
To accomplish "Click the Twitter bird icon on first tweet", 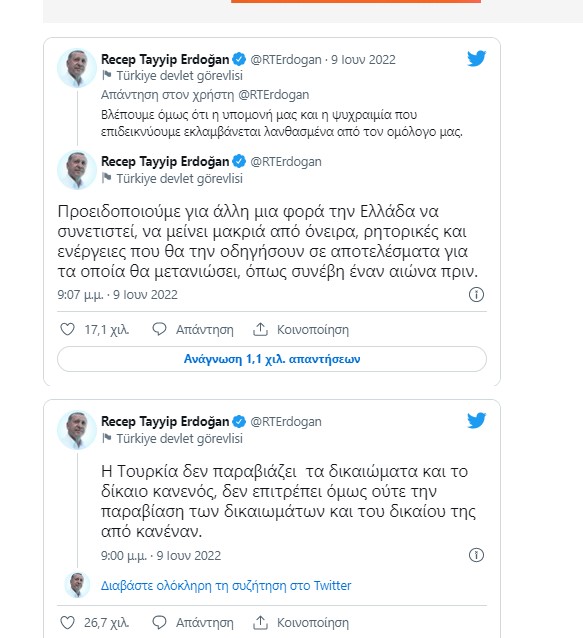I will coord(476,59).
